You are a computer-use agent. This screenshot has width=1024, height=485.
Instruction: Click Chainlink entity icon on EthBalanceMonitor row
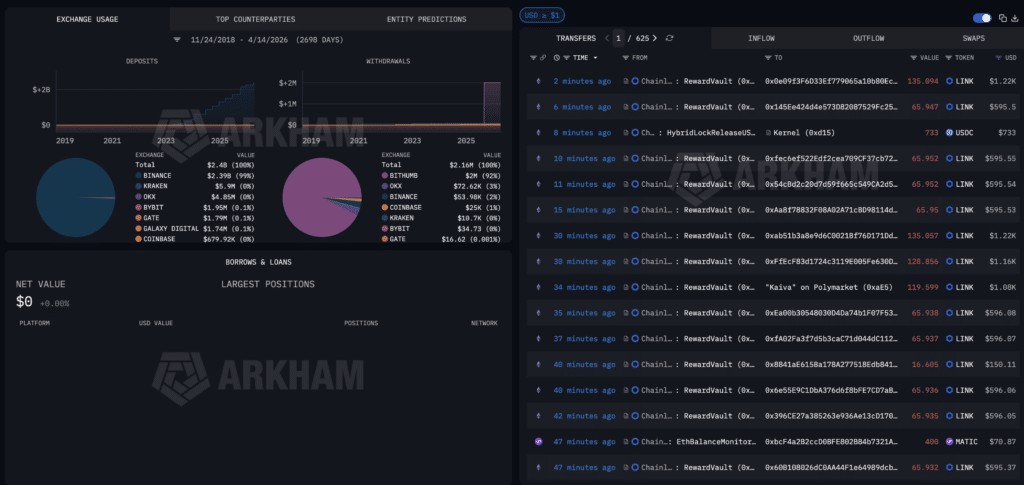click(x=635, y=442)
